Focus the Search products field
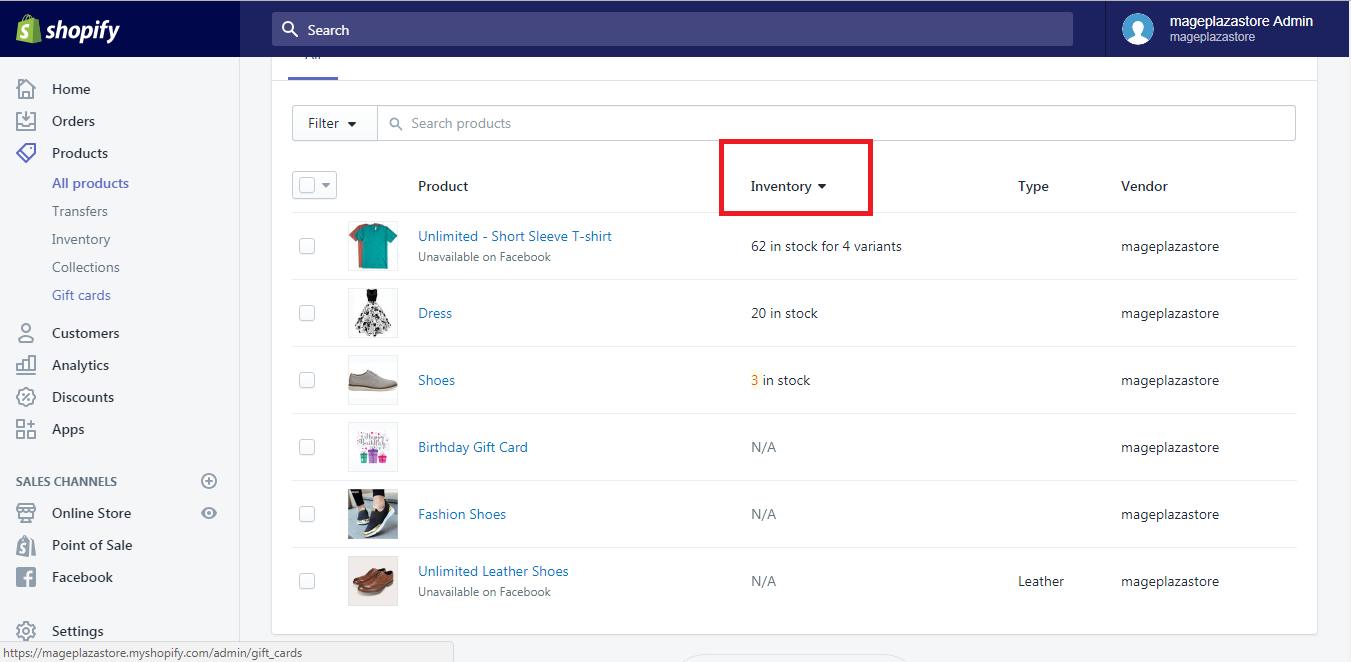 [836, 123]
